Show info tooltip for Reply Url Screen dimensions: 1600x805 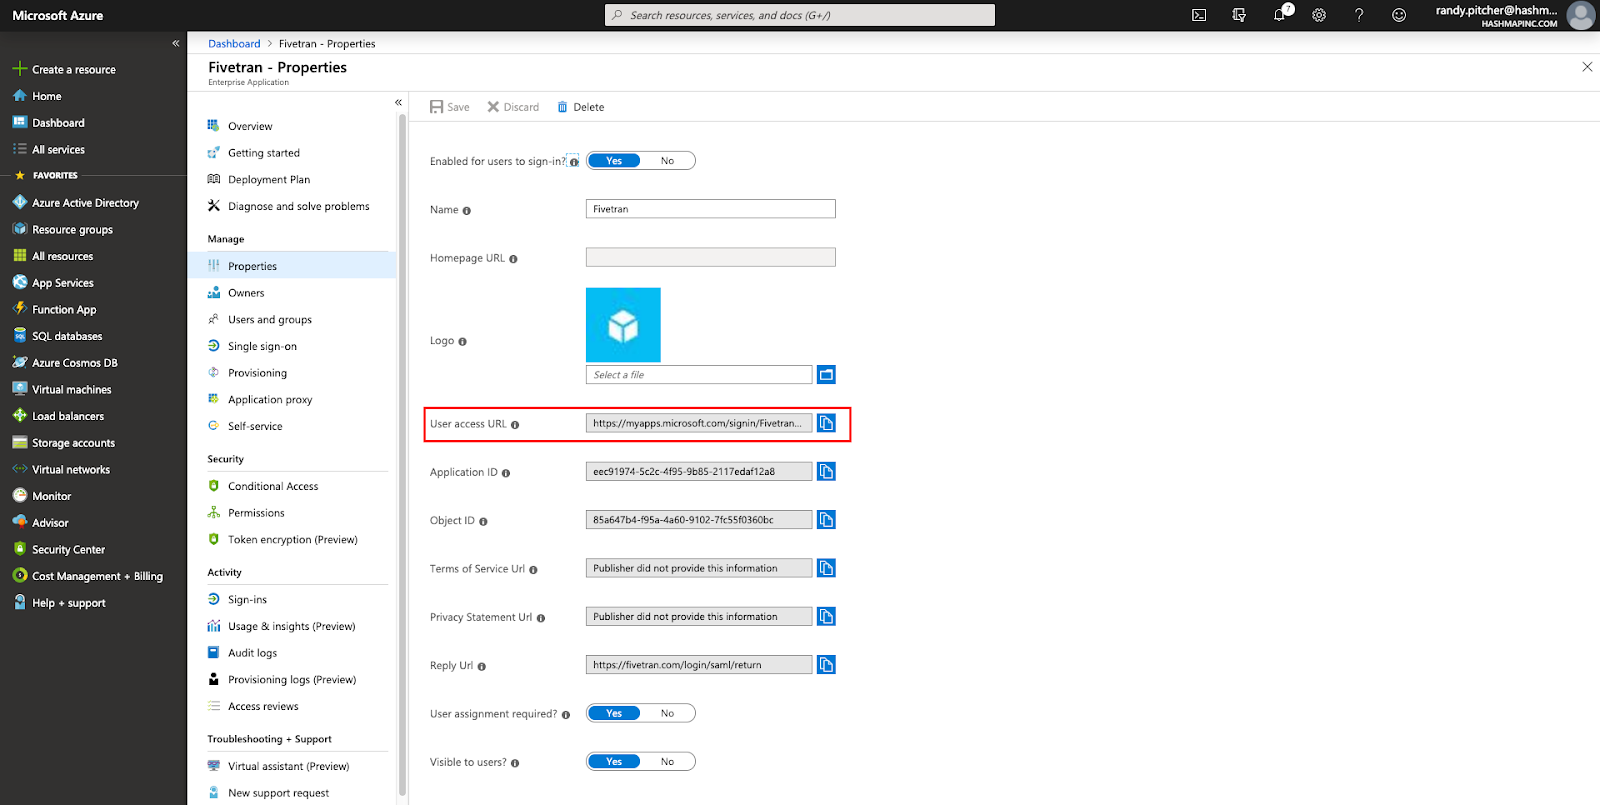(x=482, y=667)
